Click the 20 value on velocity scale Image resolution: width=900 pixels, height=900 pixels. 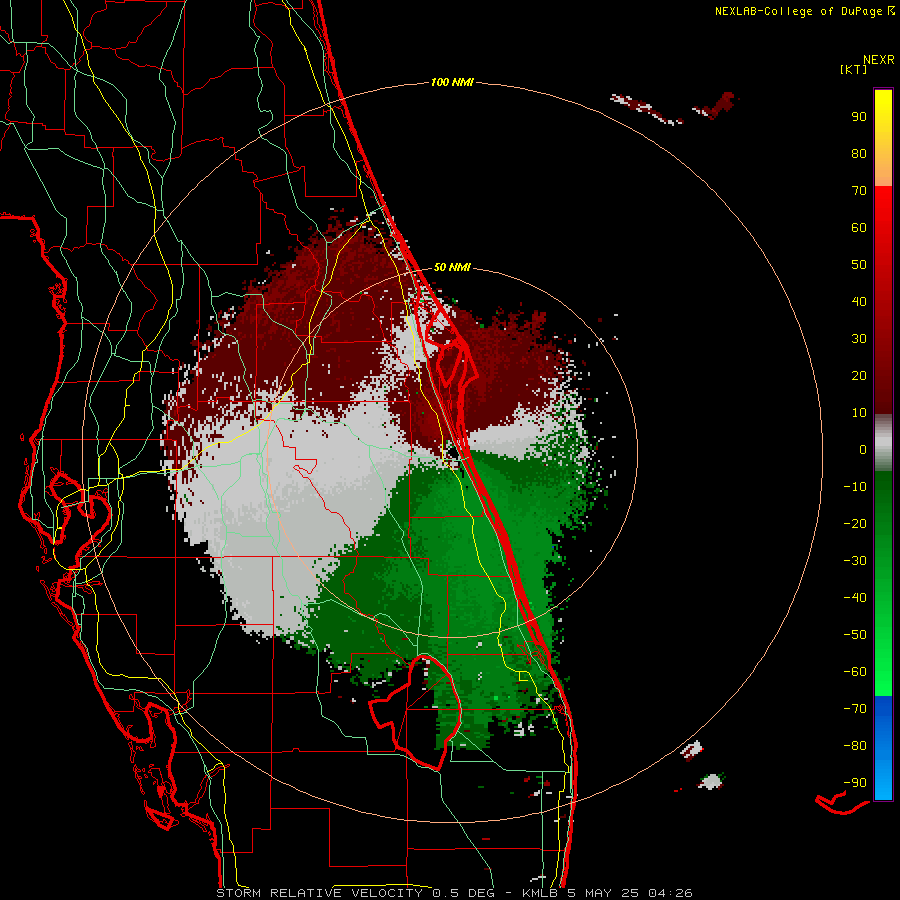(859, 375)
